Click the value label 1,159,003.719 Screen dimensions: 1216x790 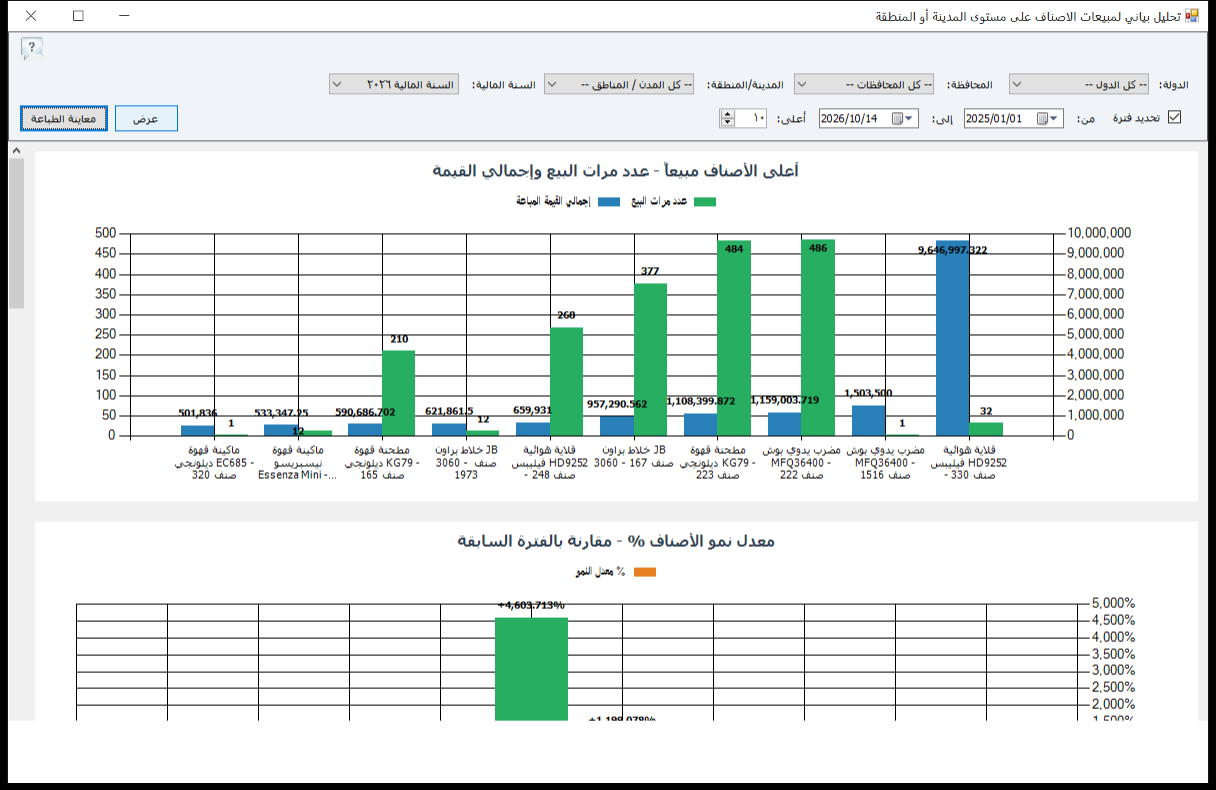point(785,400)
